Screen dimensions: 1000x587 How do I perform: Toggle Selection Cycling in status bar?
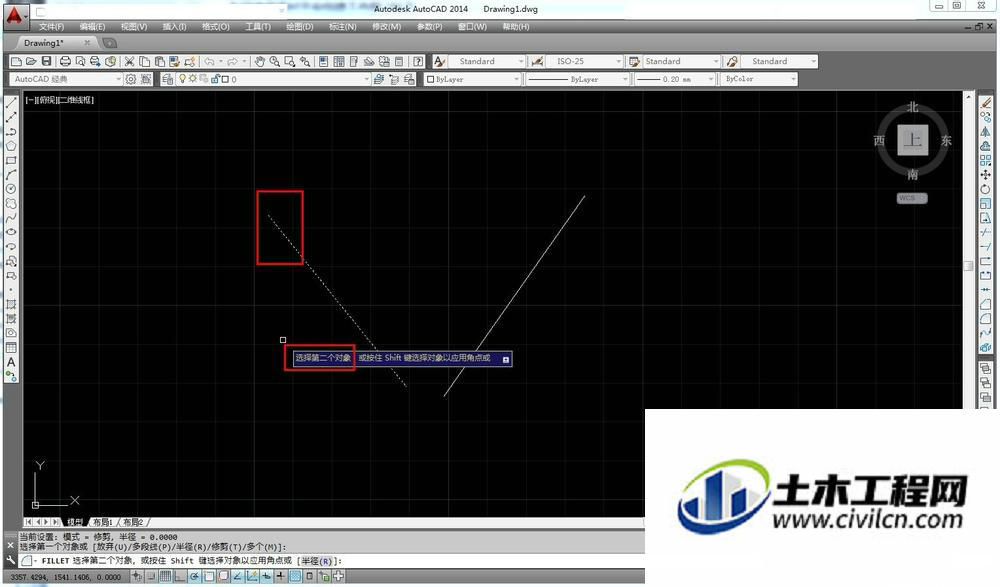coord(324,577)
